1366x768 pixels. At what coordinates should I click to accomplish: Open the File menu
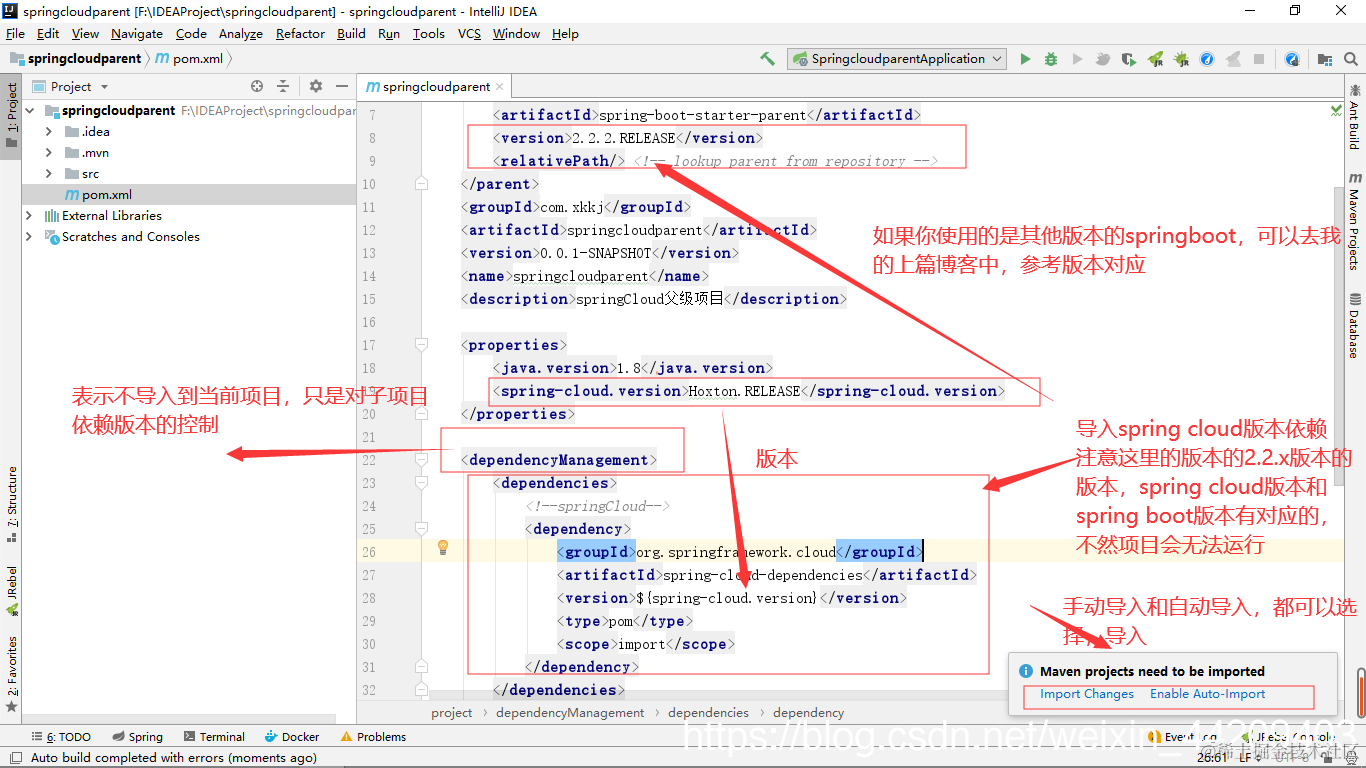[x=15, y=33]
